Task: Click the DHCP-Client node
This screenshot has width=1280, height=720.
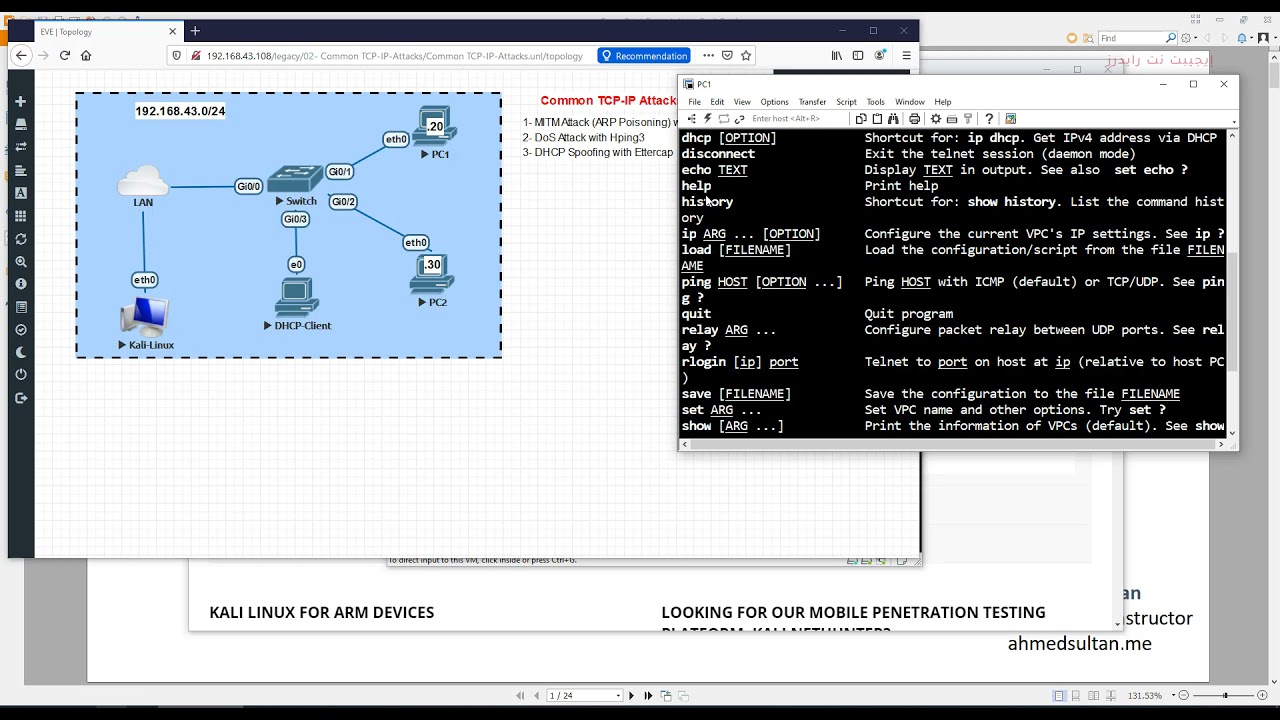Action: click(x=296, y=298)
